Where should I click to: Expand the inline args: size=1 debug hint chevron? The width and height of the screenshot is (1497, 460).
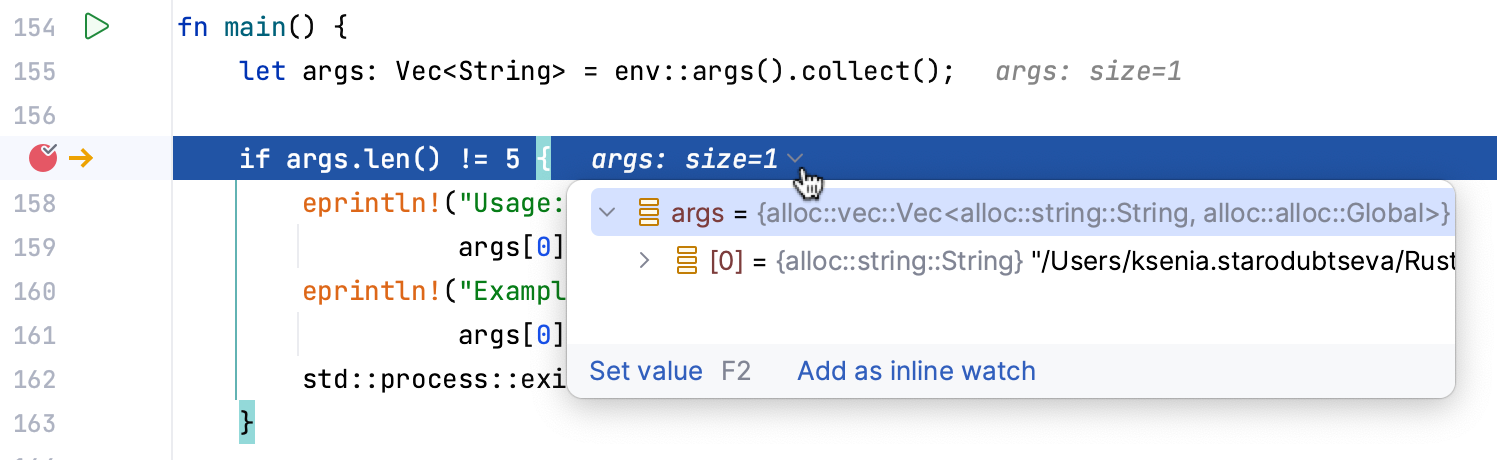796,158
